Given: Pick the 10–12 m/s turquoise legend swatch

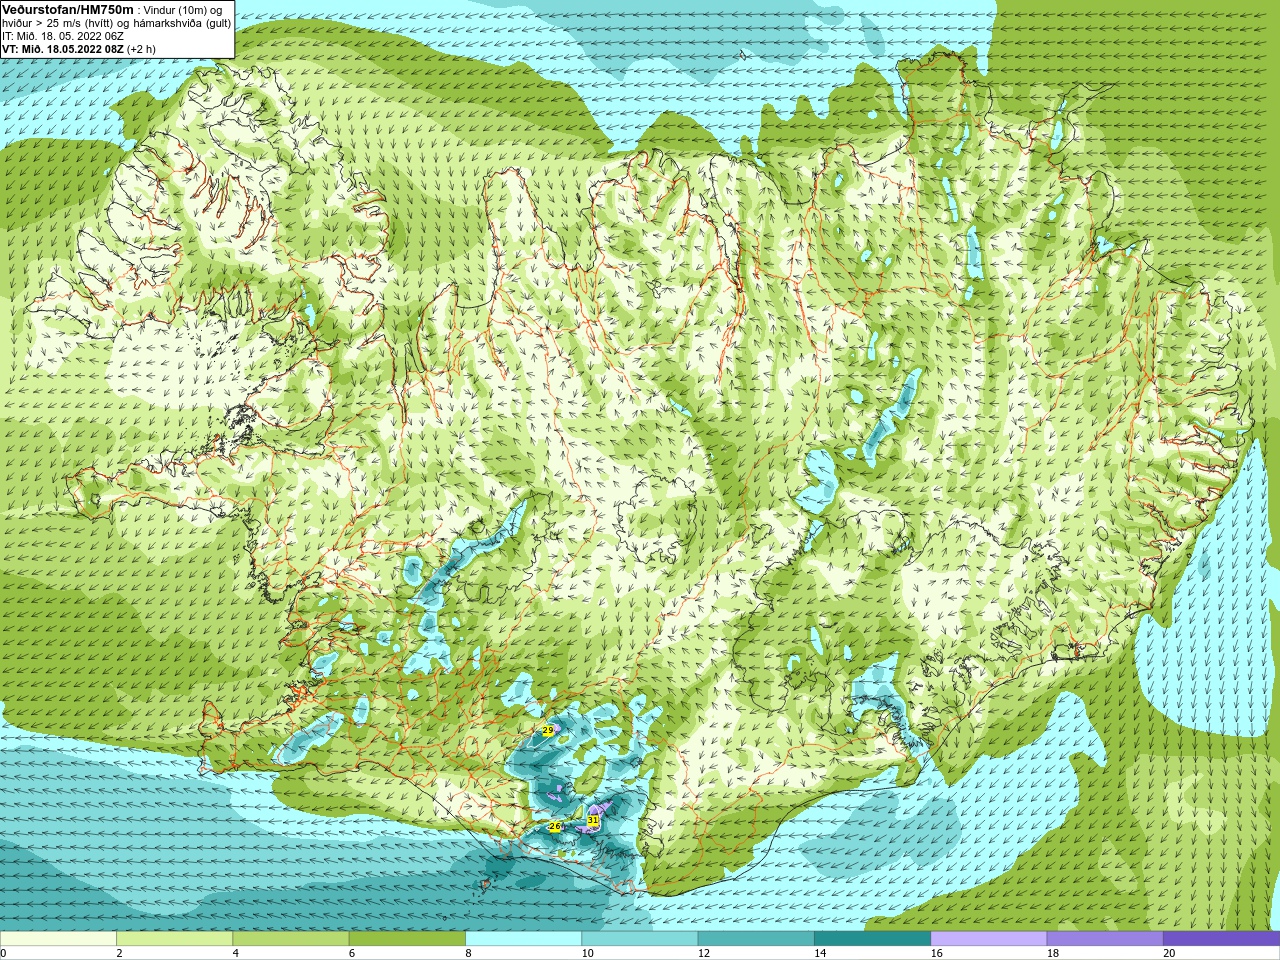Looking at the screenshot, I should [640, 939].
